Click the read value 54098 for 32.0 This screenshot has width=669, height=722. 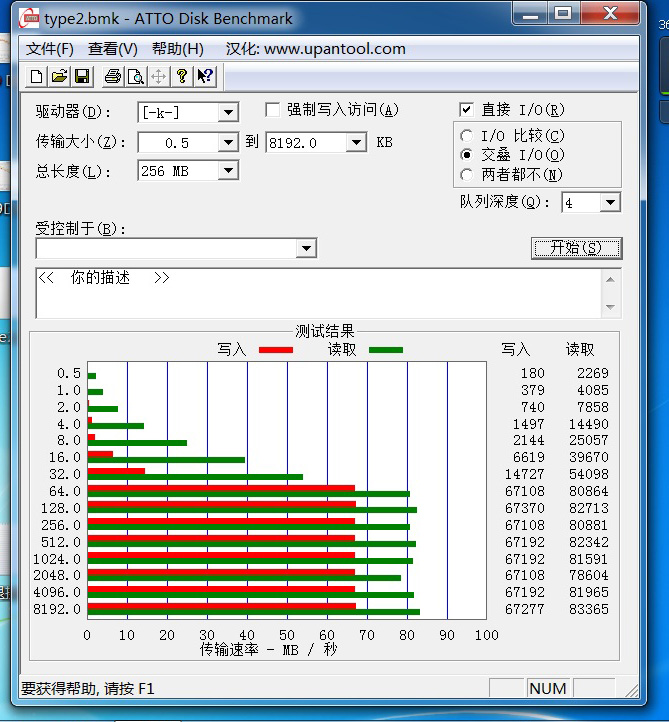(589, 474)
